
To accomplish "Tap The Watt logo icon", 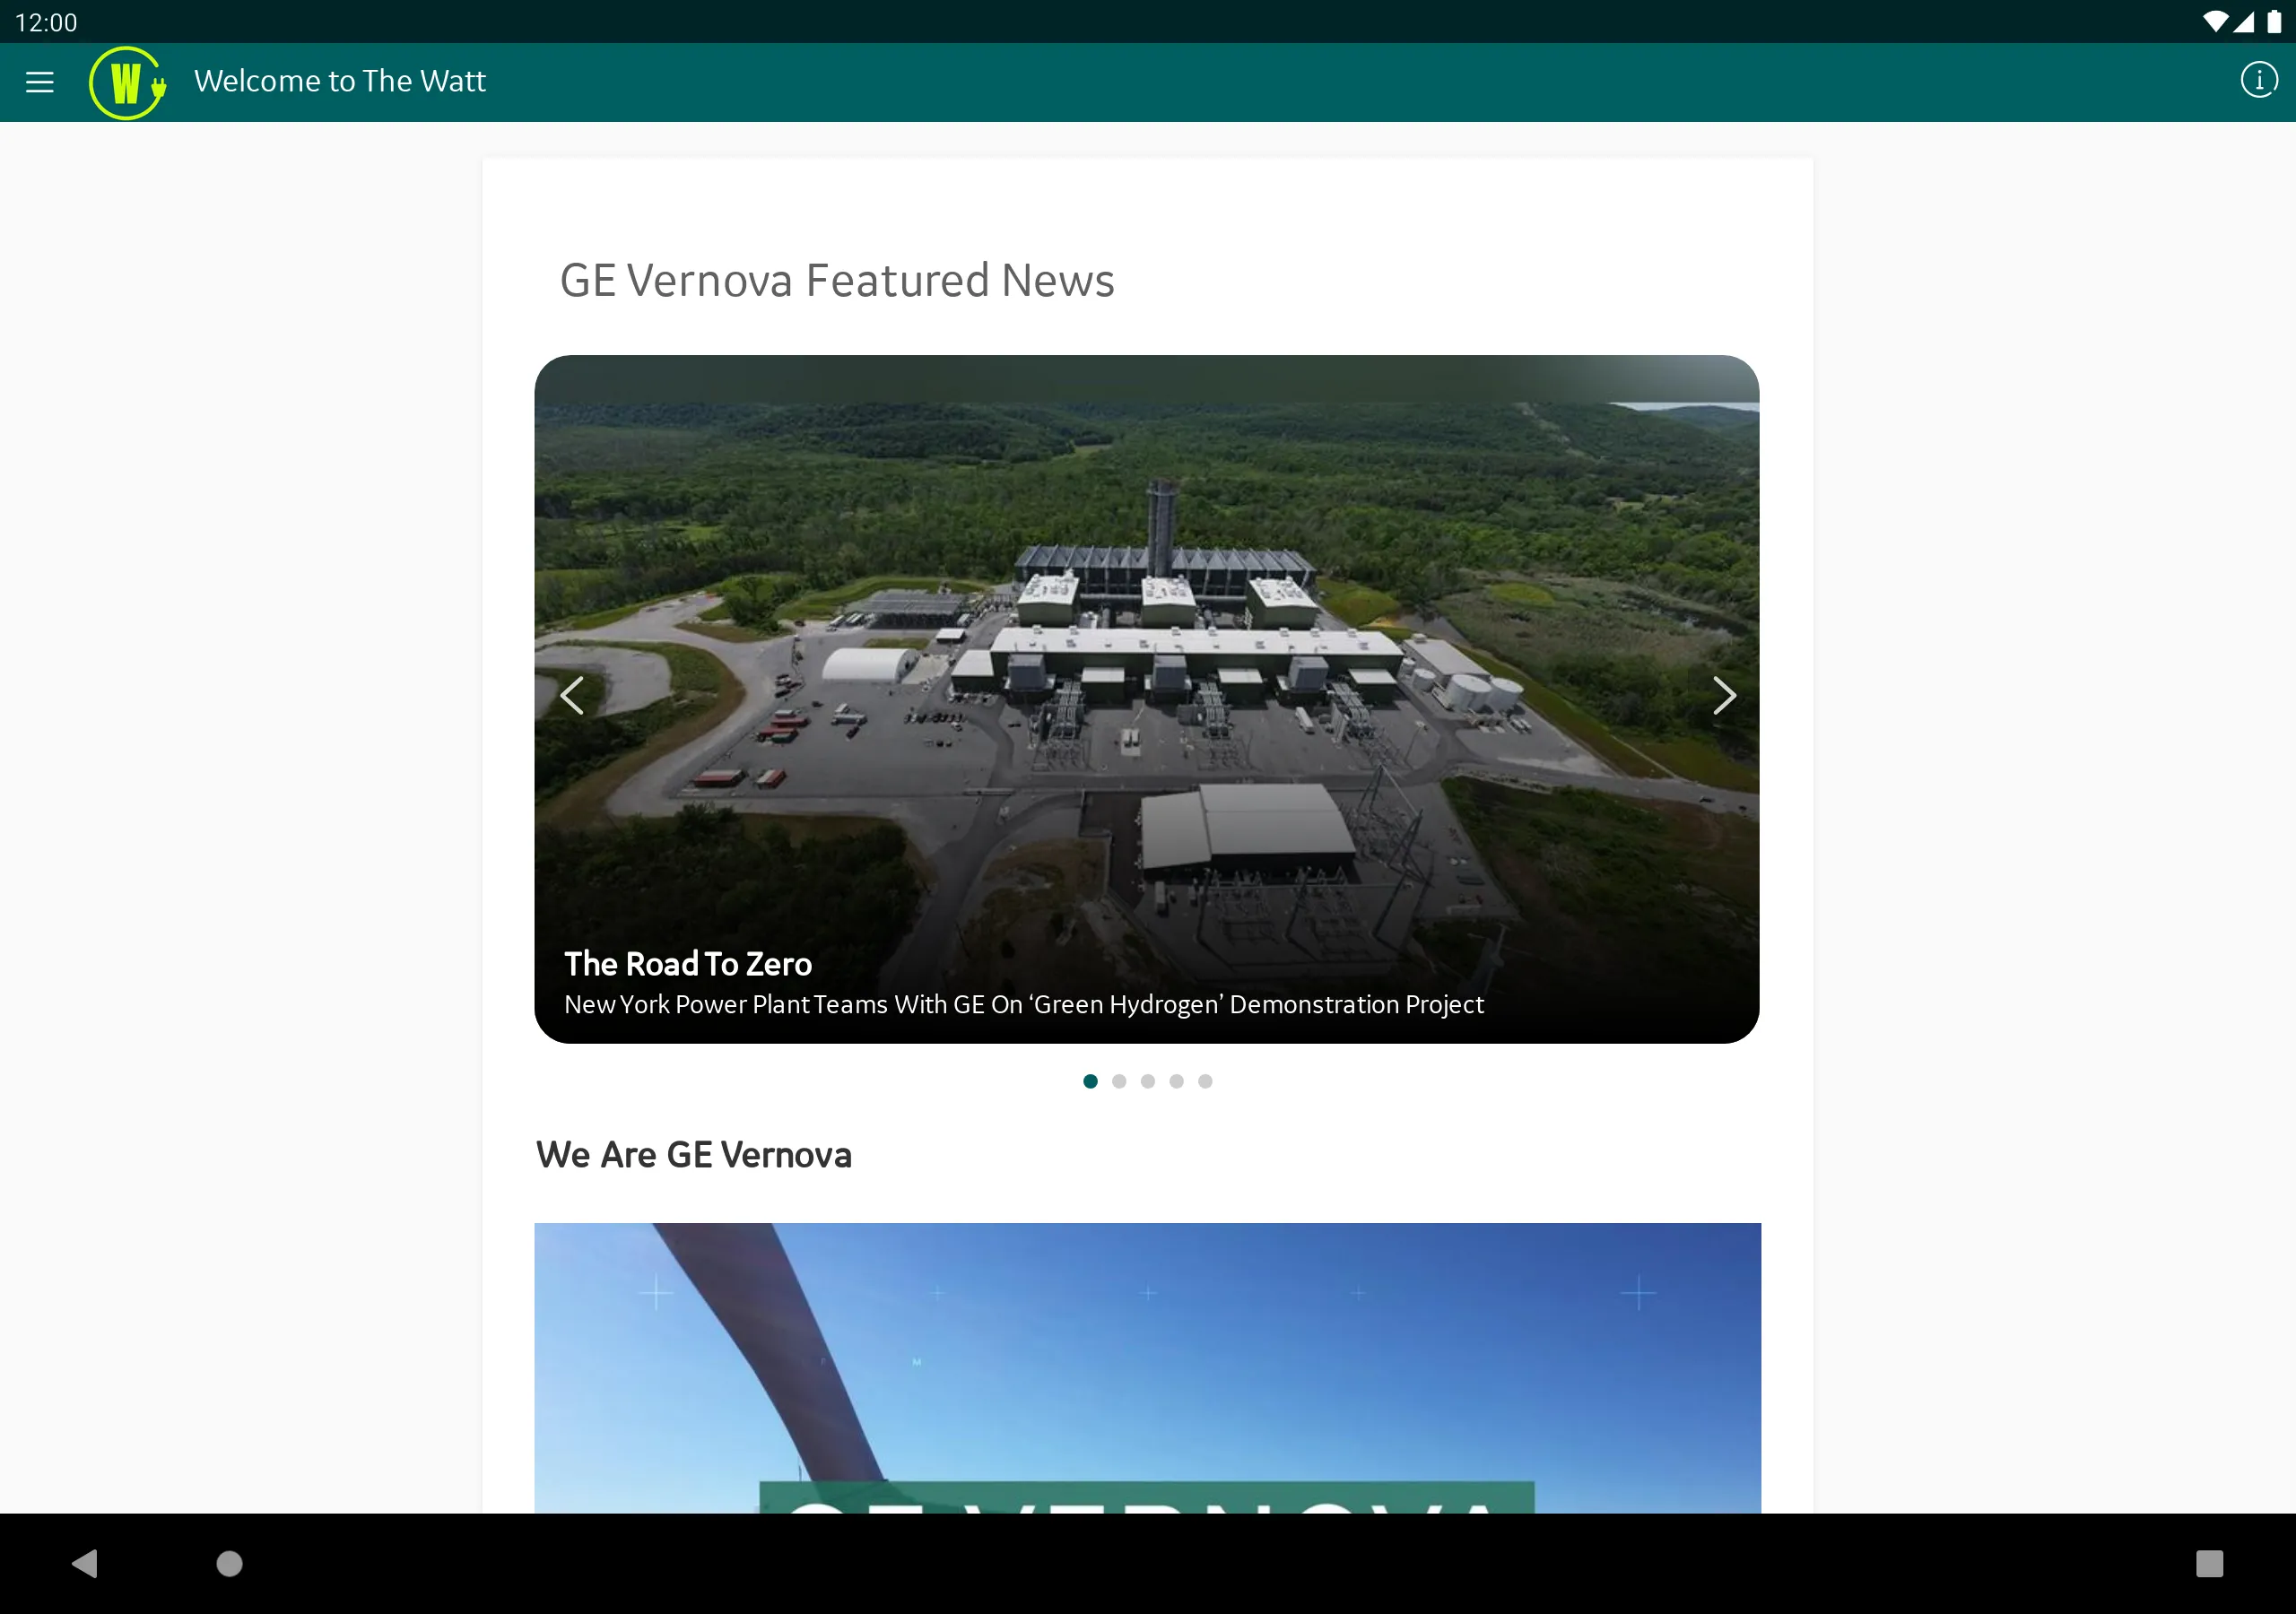I will 127,83.
